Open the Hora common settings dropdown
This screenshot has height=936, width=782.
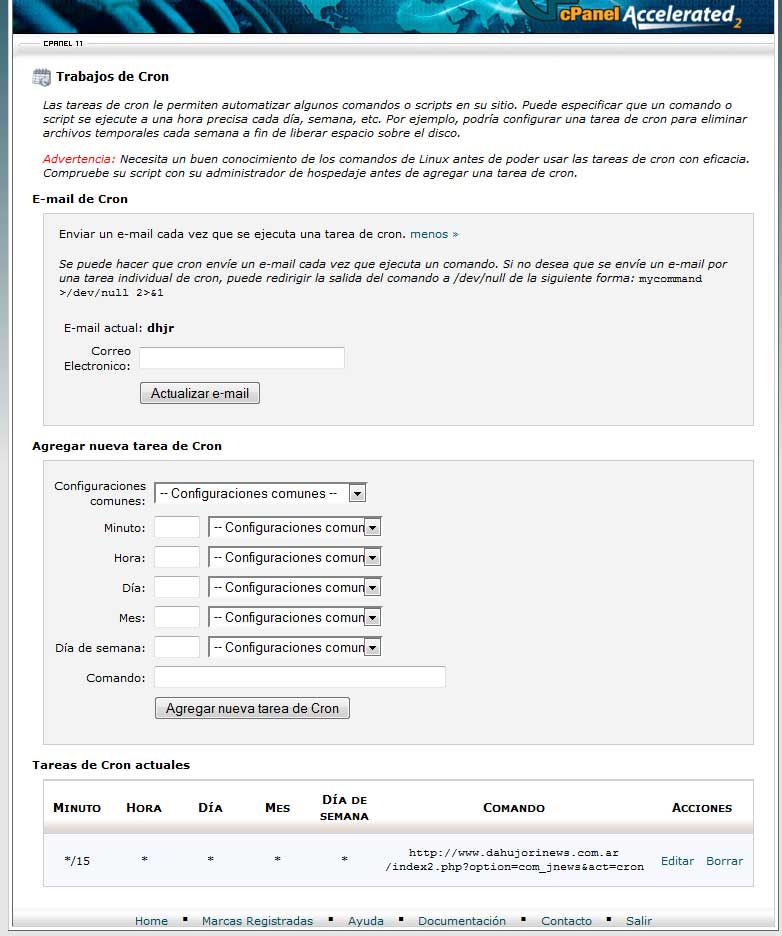[x=295, y=558]
